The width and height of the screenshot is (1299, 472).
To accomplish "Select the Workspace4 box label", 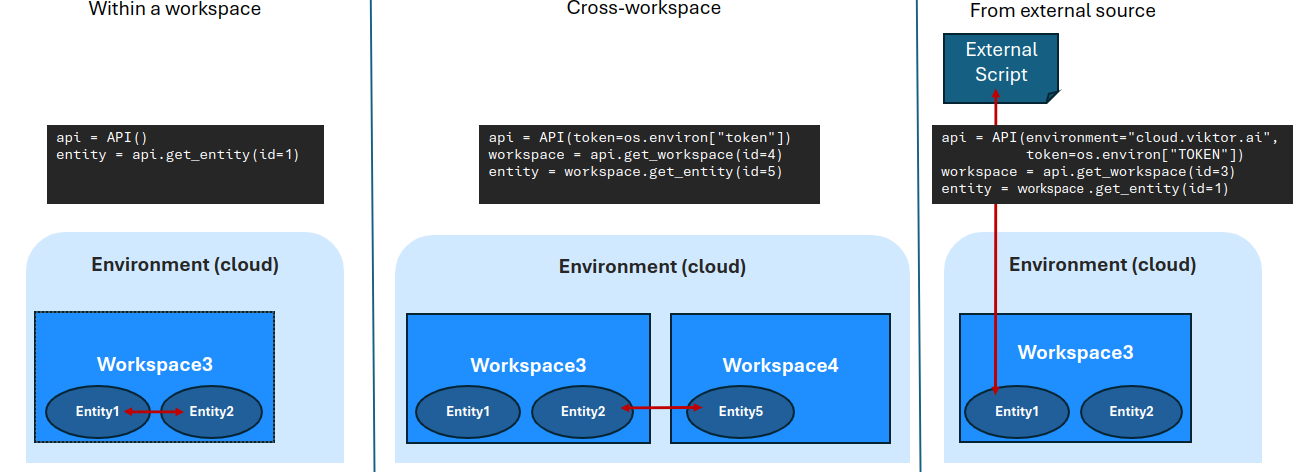I will (x=780, y=365).
